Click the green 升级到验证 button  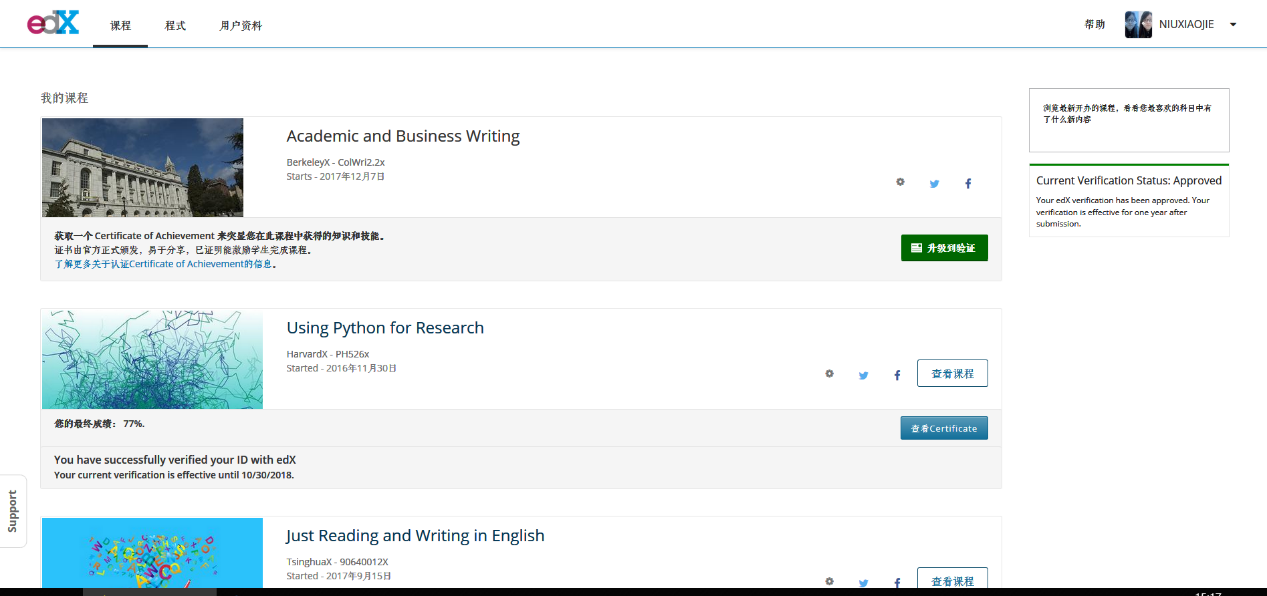(944, 247)
